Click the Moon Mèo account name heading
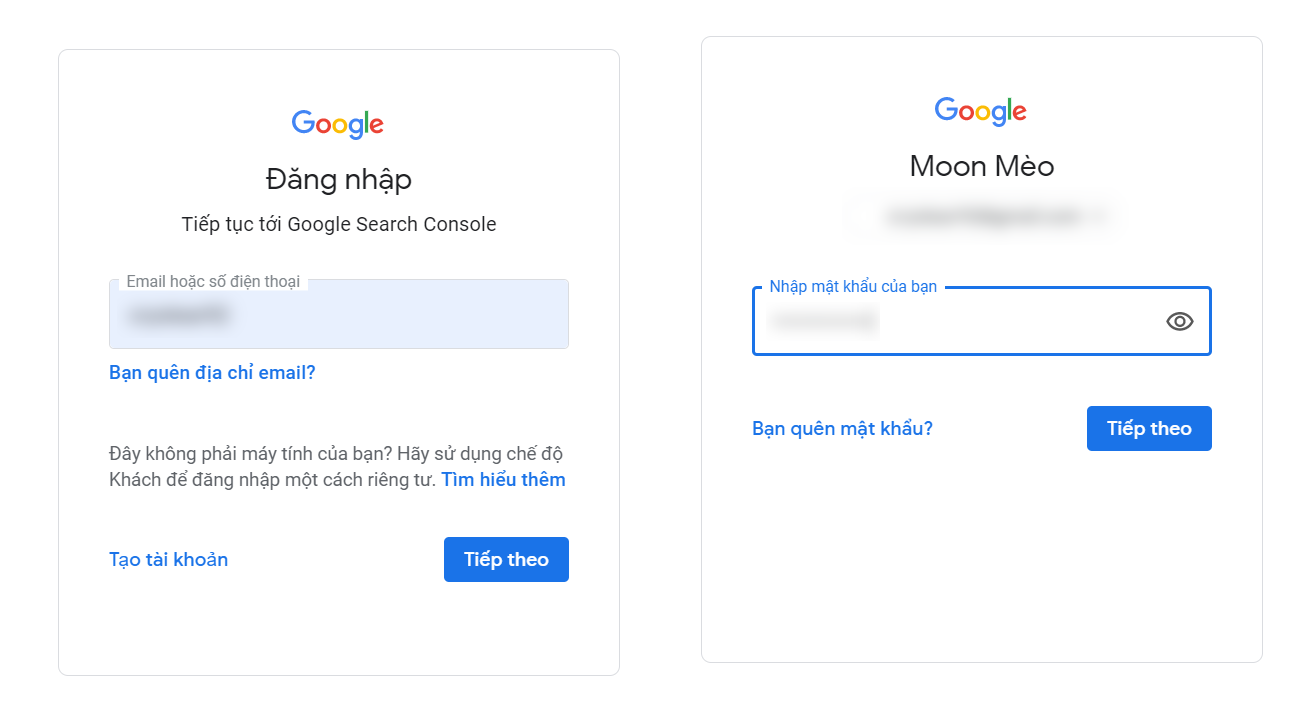This screenshot has height=719, width=1311. (981, 166)
